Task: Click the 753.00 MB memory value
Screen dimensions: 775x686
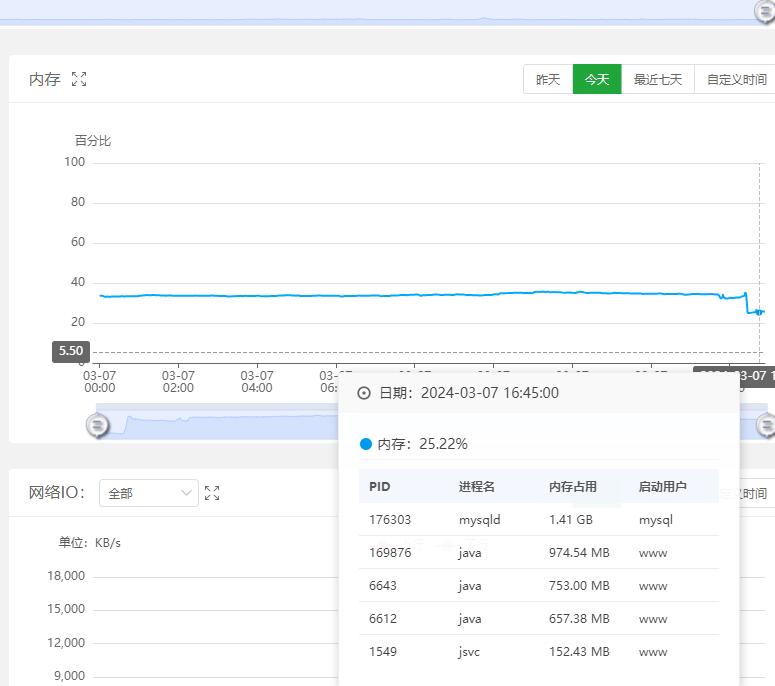Action: click(579, 586)
